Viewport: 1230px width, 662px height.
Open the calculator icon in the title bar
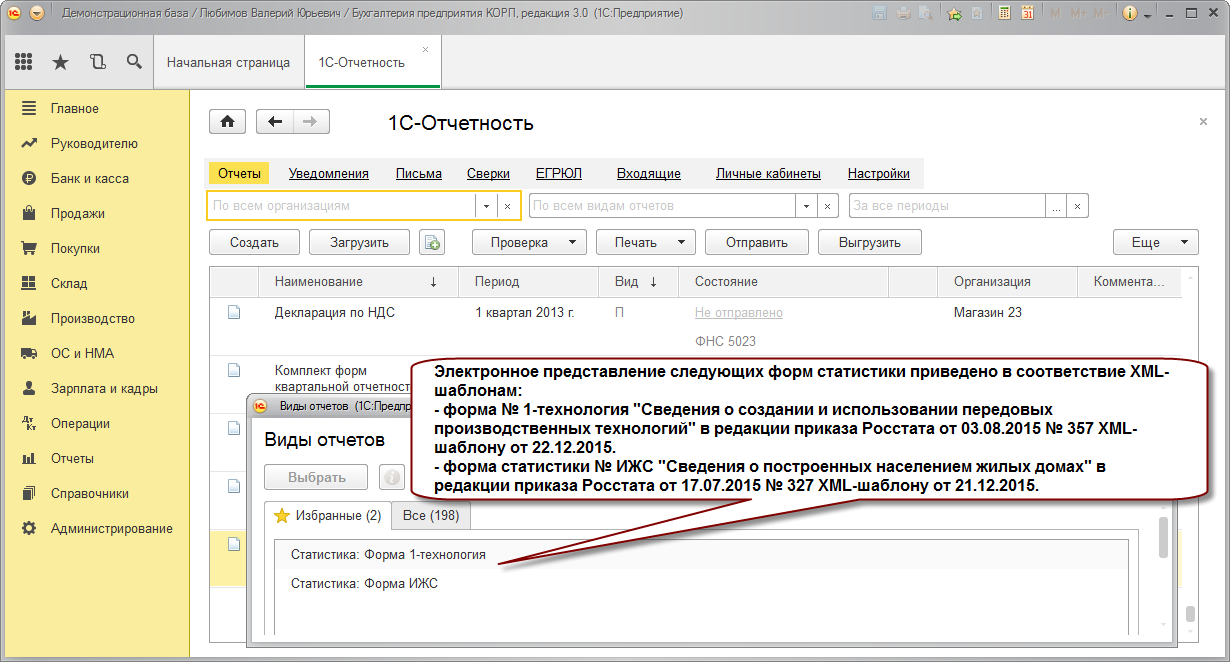(x=1002, y=13)
